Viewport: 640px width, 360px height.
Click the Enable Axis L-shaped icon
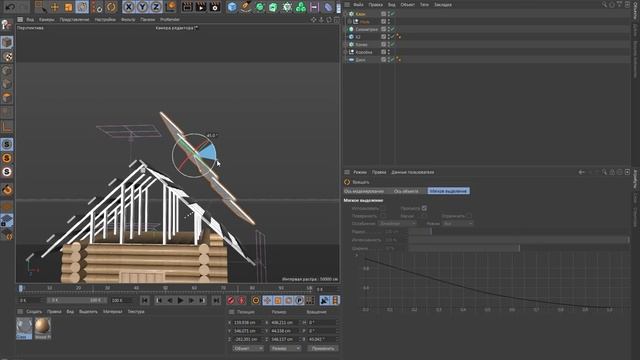click(x=7, y=127)
